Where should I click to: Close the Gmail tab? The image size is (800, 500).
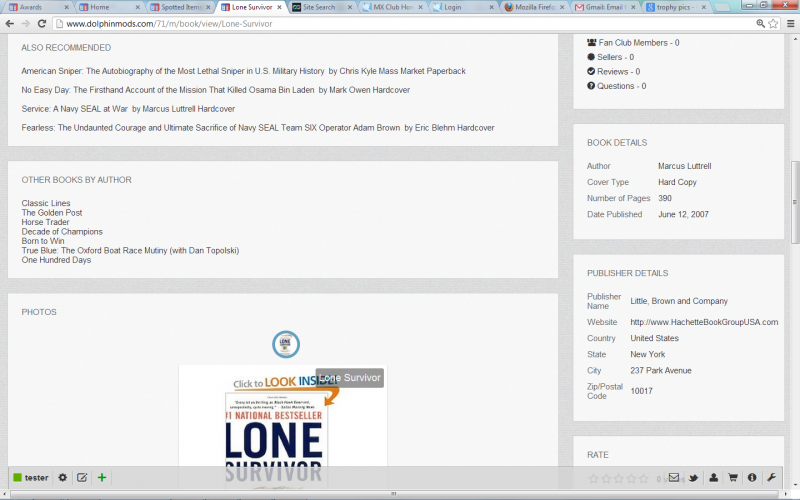pyautogui.click(x=633, y=7)
